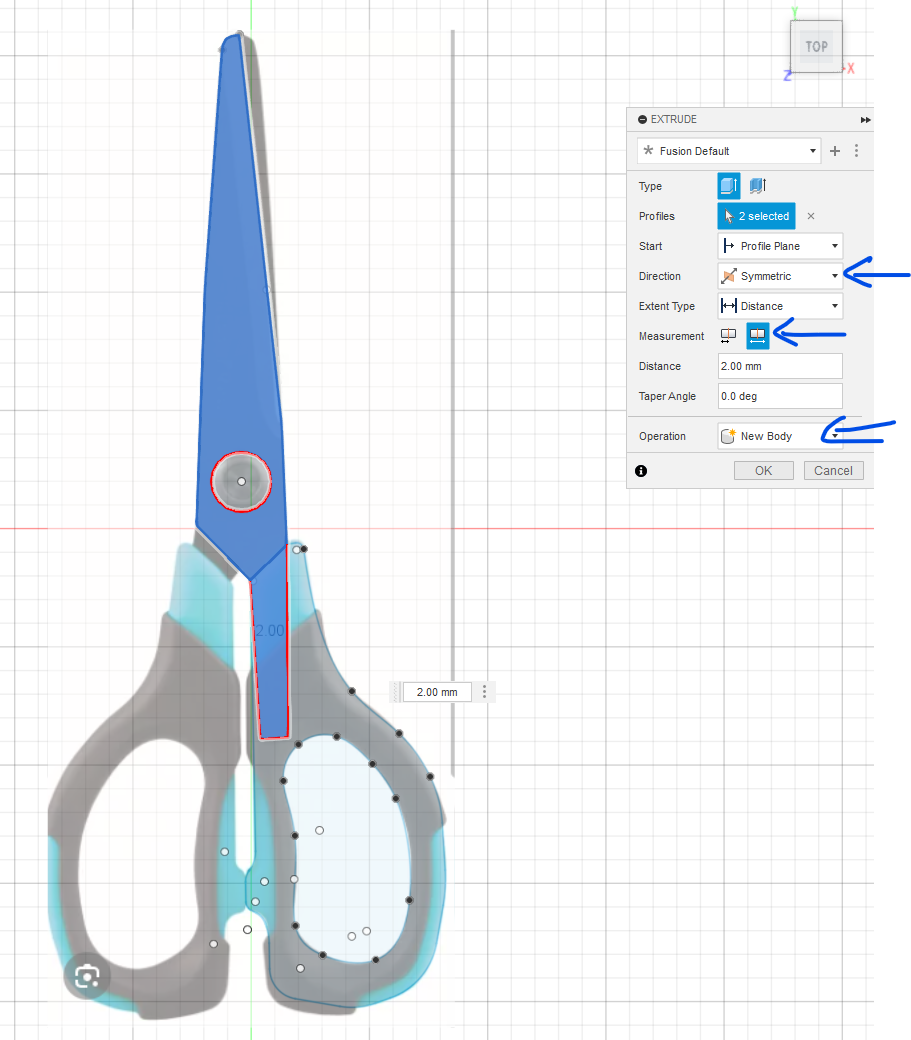
Task: Open the preset three-dot options menu
Action: coord(857,151)
